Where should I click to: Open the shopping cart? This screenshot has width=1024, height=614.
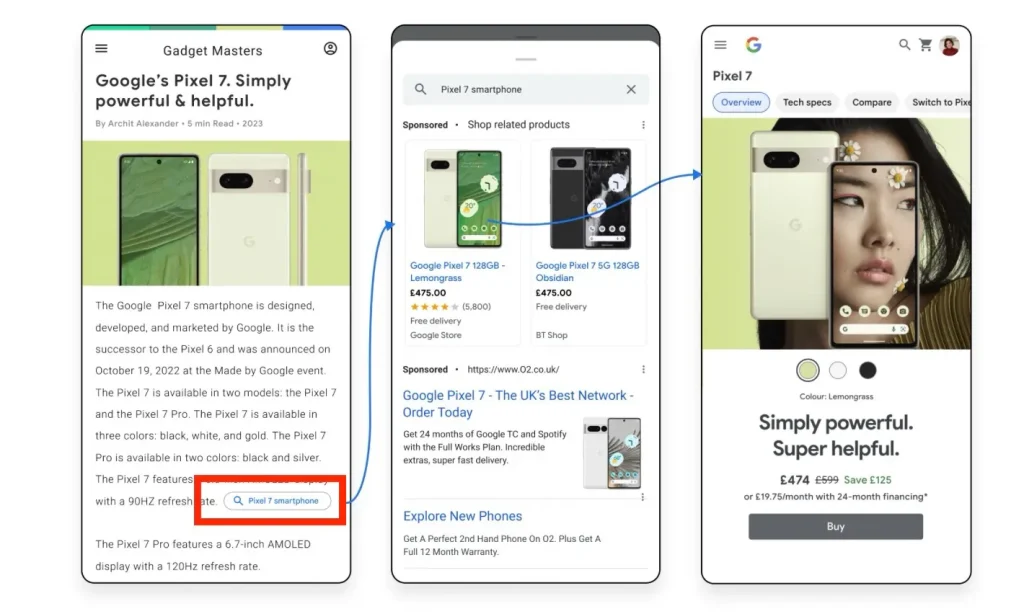(x=925, y=44)
